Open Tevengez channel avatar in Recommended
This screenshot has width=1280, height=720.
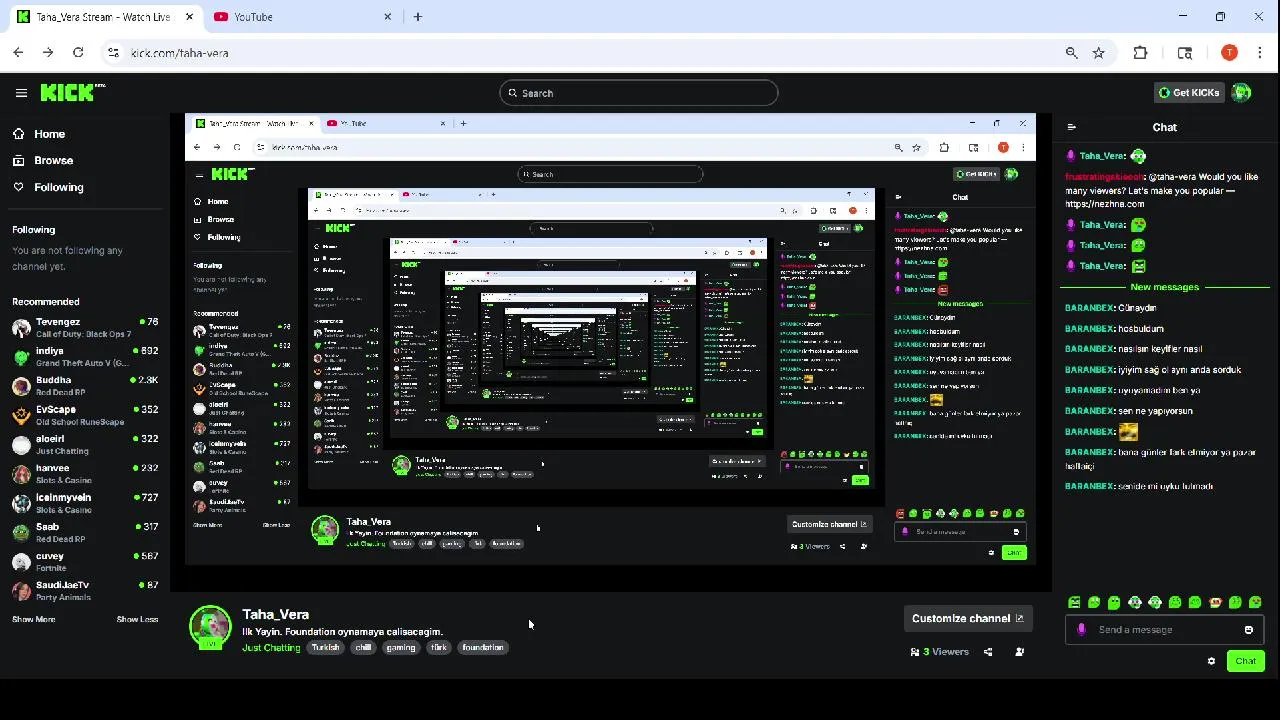[x=21, y=328]
